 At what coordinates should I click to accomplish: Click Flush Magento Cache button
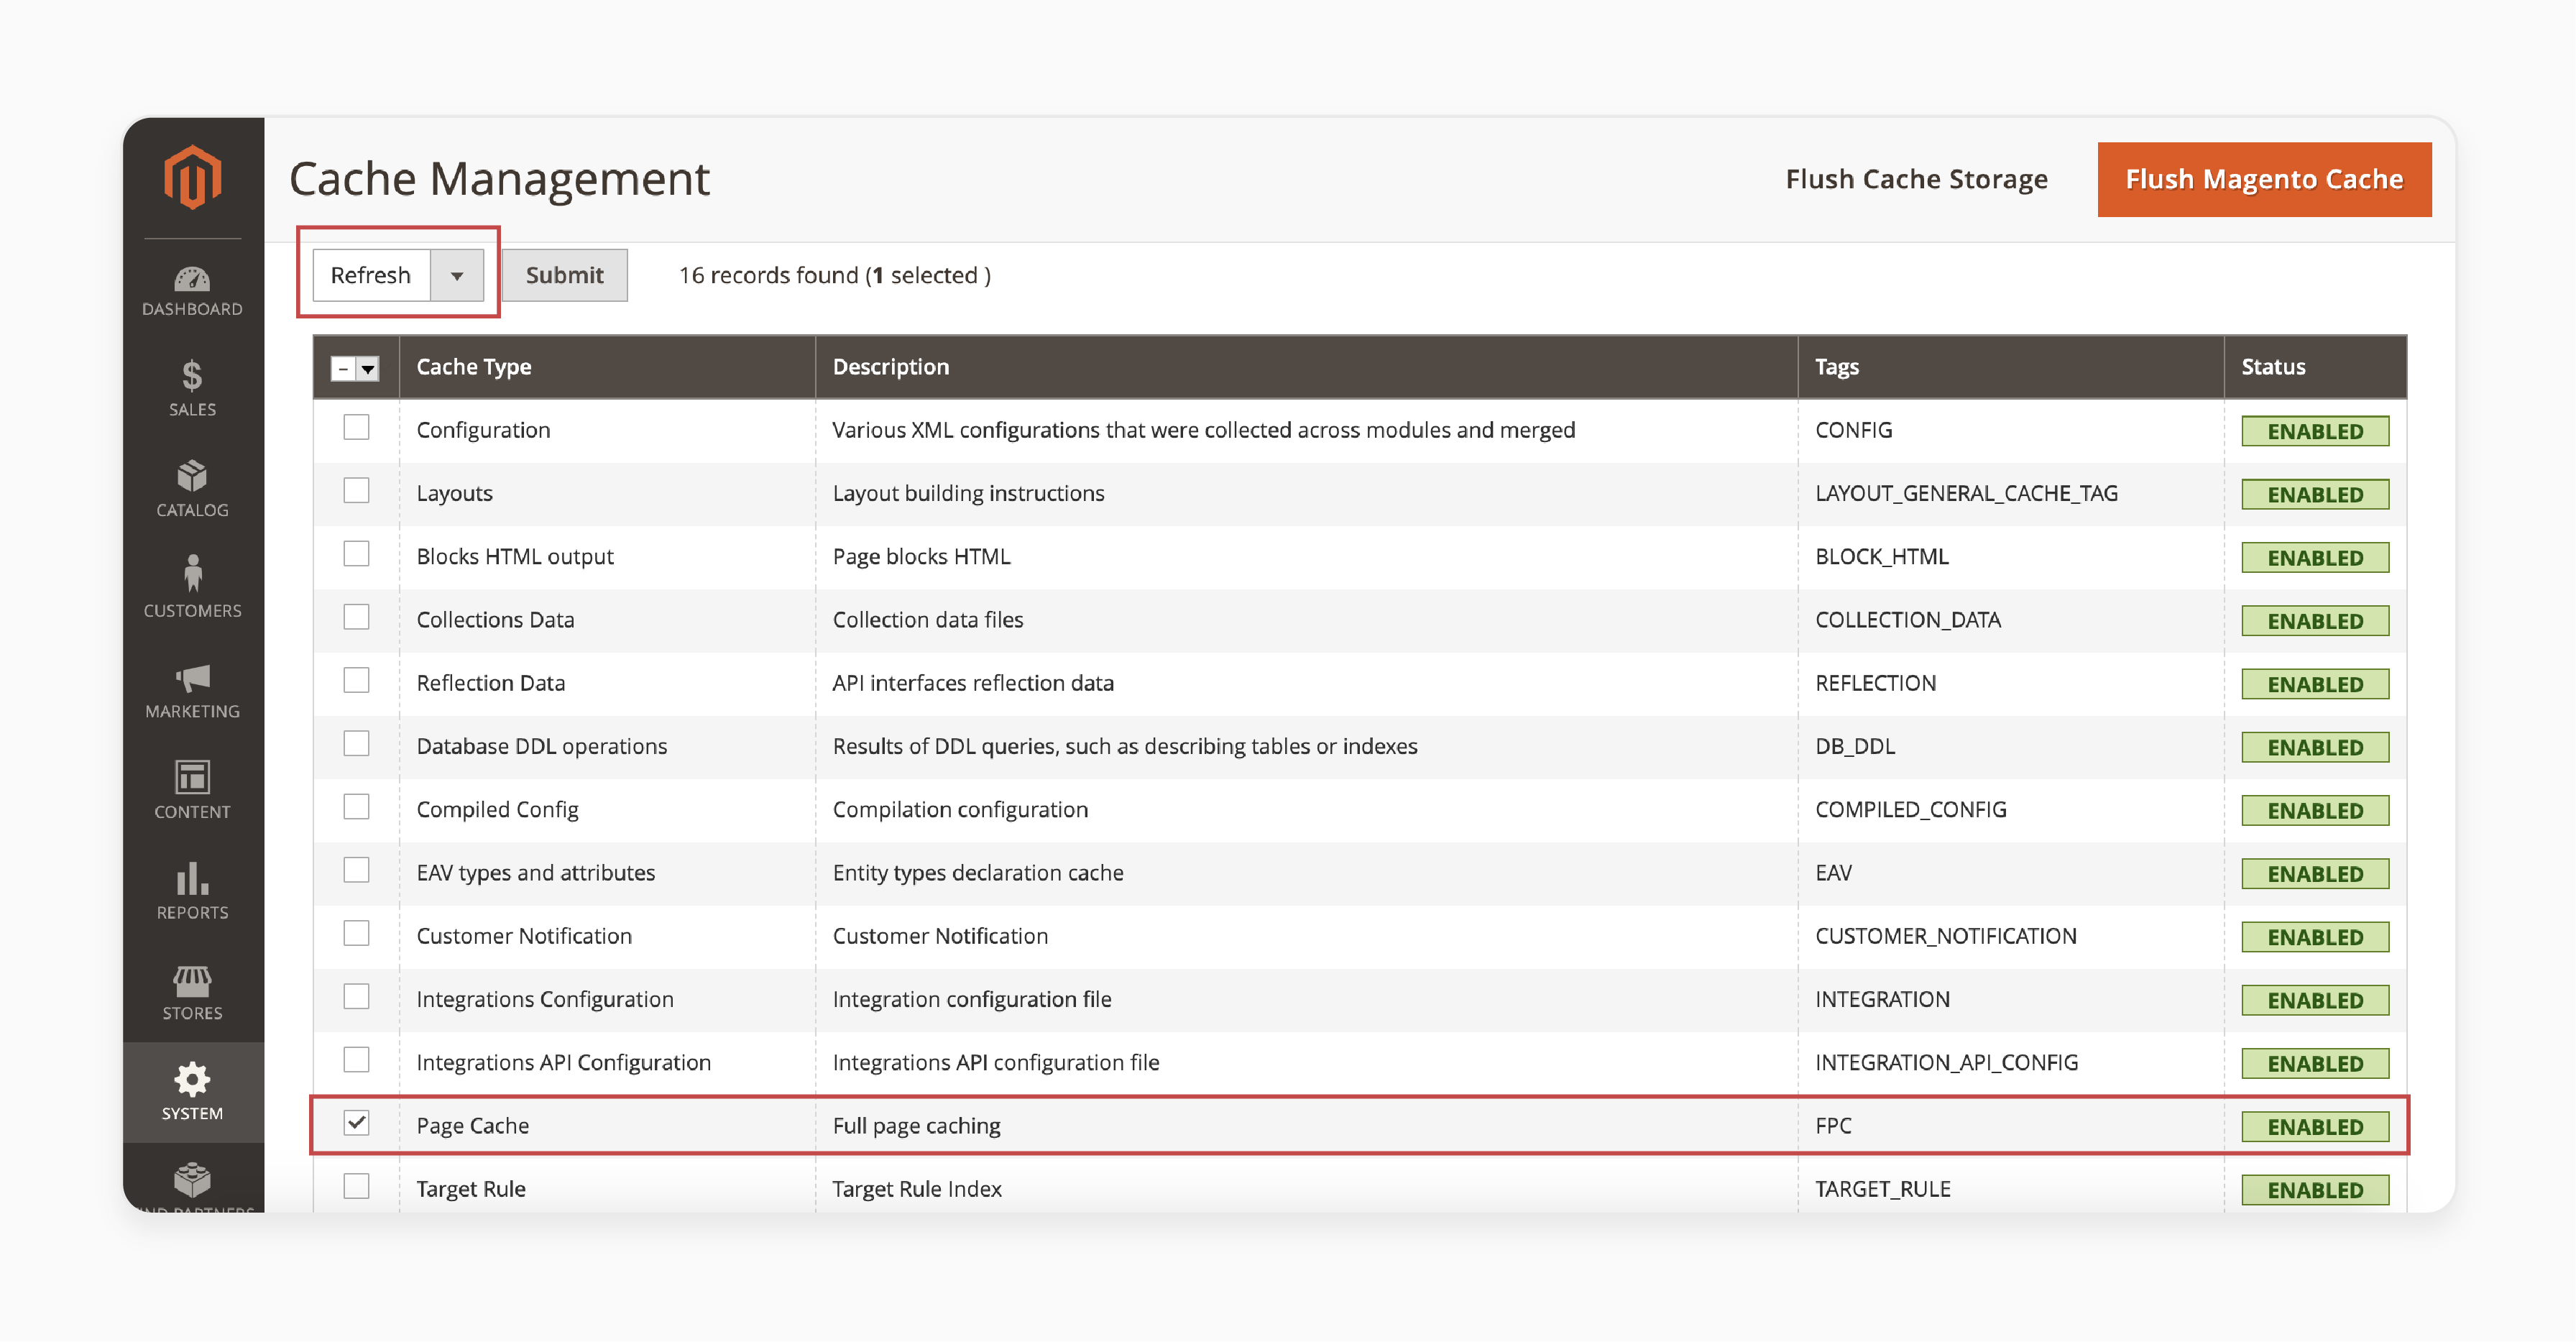[x=2264, y=179]
